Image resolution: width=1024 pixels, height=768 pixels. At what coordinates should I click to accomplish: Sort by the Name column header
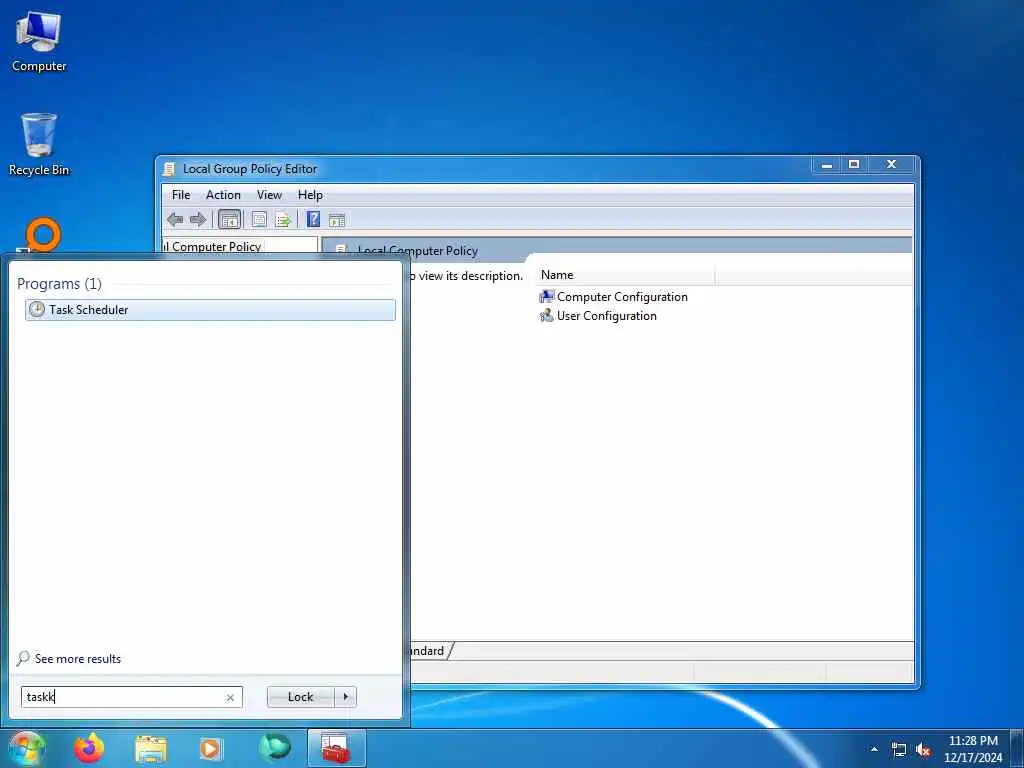pyautogui.click(x=625, y=275)
